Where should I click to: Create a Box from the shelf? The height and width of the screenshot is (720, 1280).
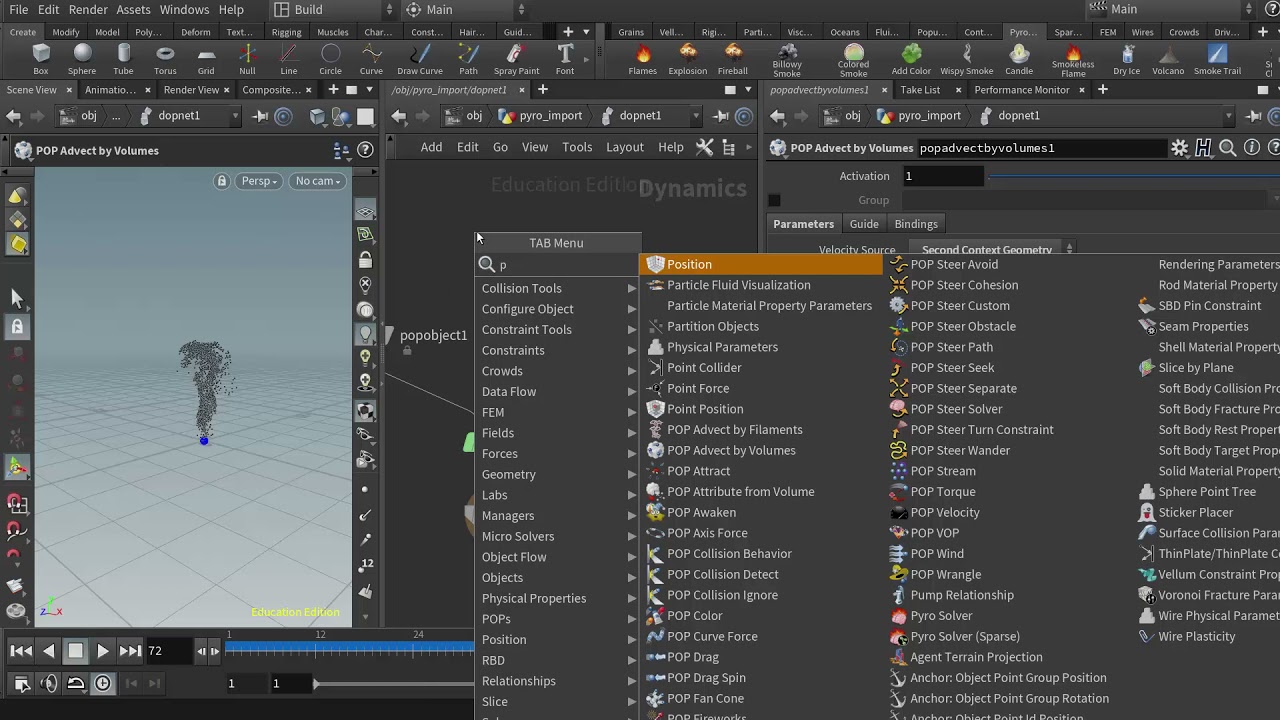tap(41, 59)
